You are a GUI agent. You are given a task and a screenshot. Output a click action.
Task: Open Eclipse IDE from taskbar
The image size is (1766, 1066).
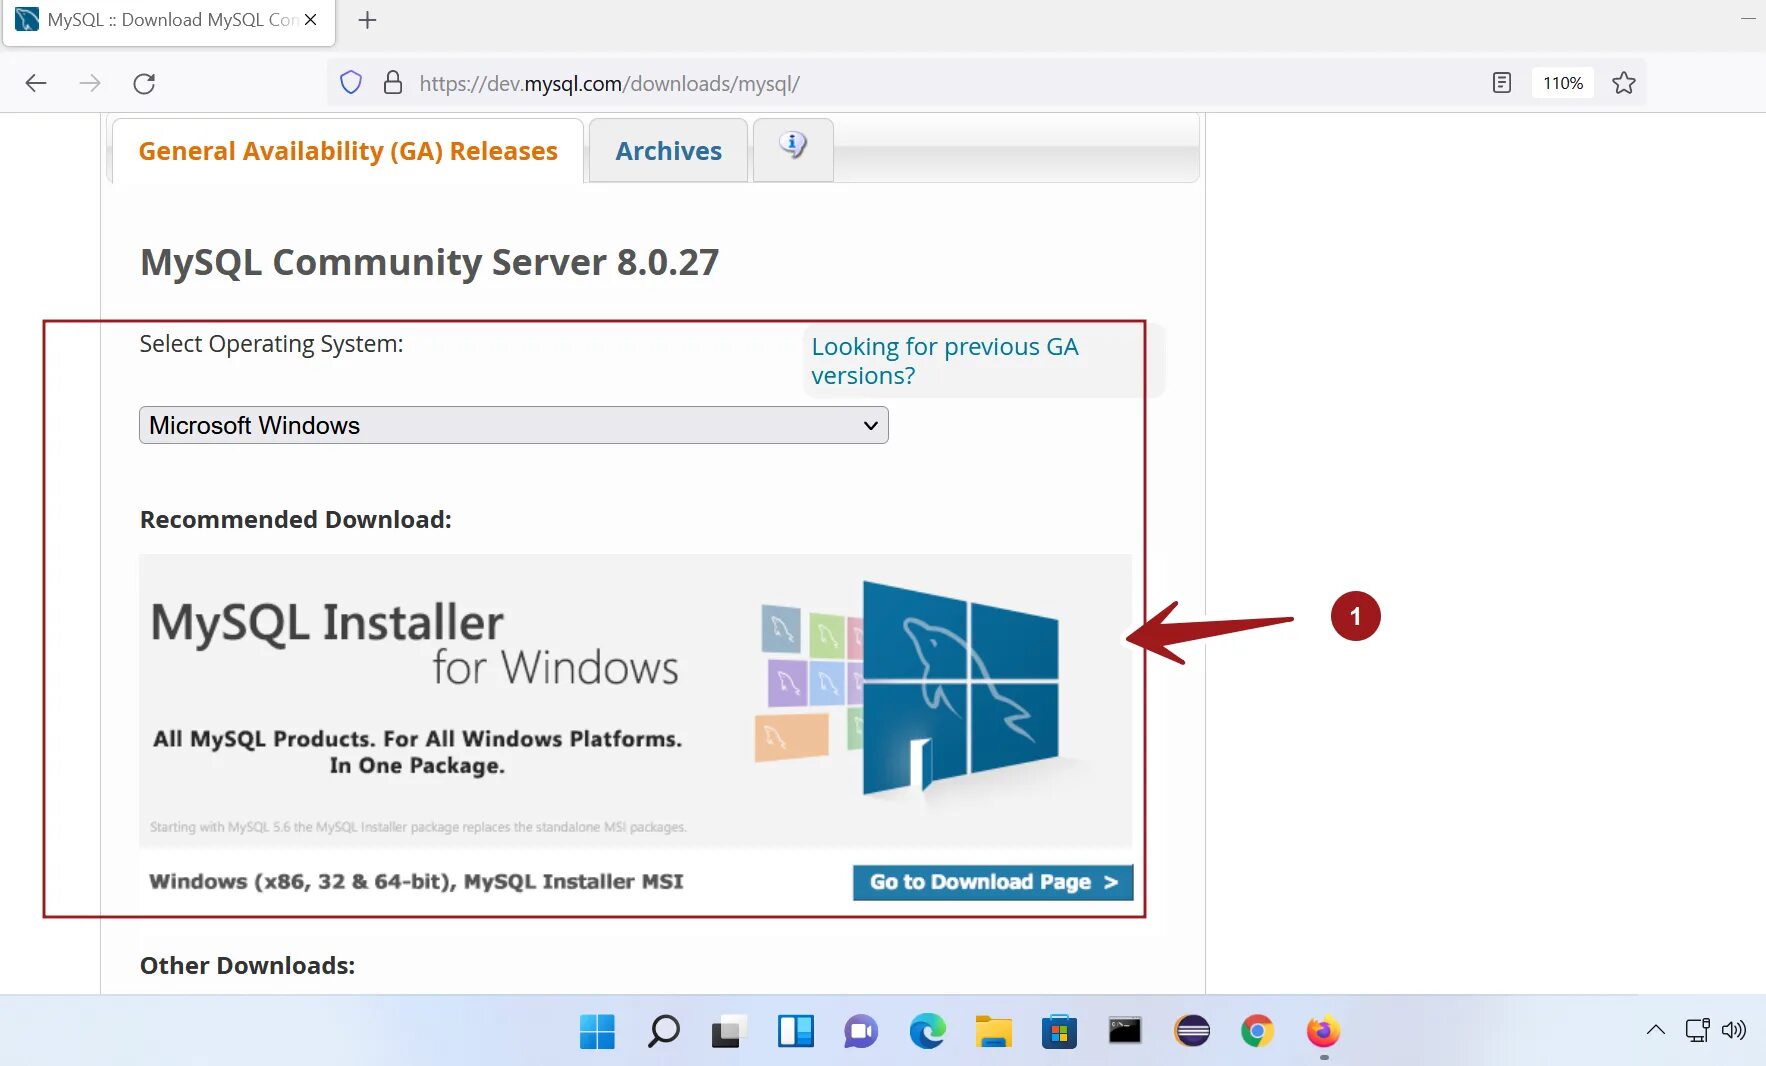pyautogui.click(x=1192, y=1031)
